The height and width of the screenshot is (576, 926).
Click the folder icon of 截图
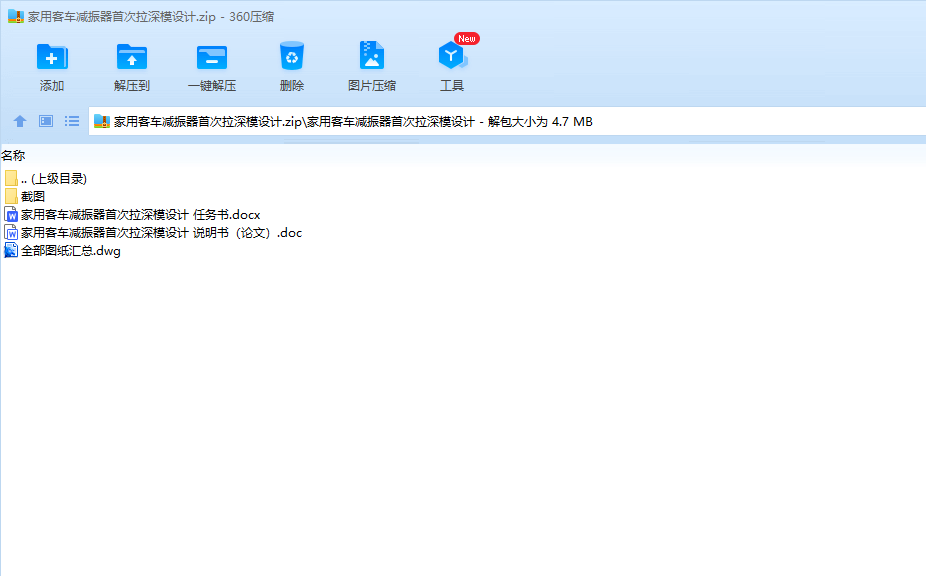[11, 196]
